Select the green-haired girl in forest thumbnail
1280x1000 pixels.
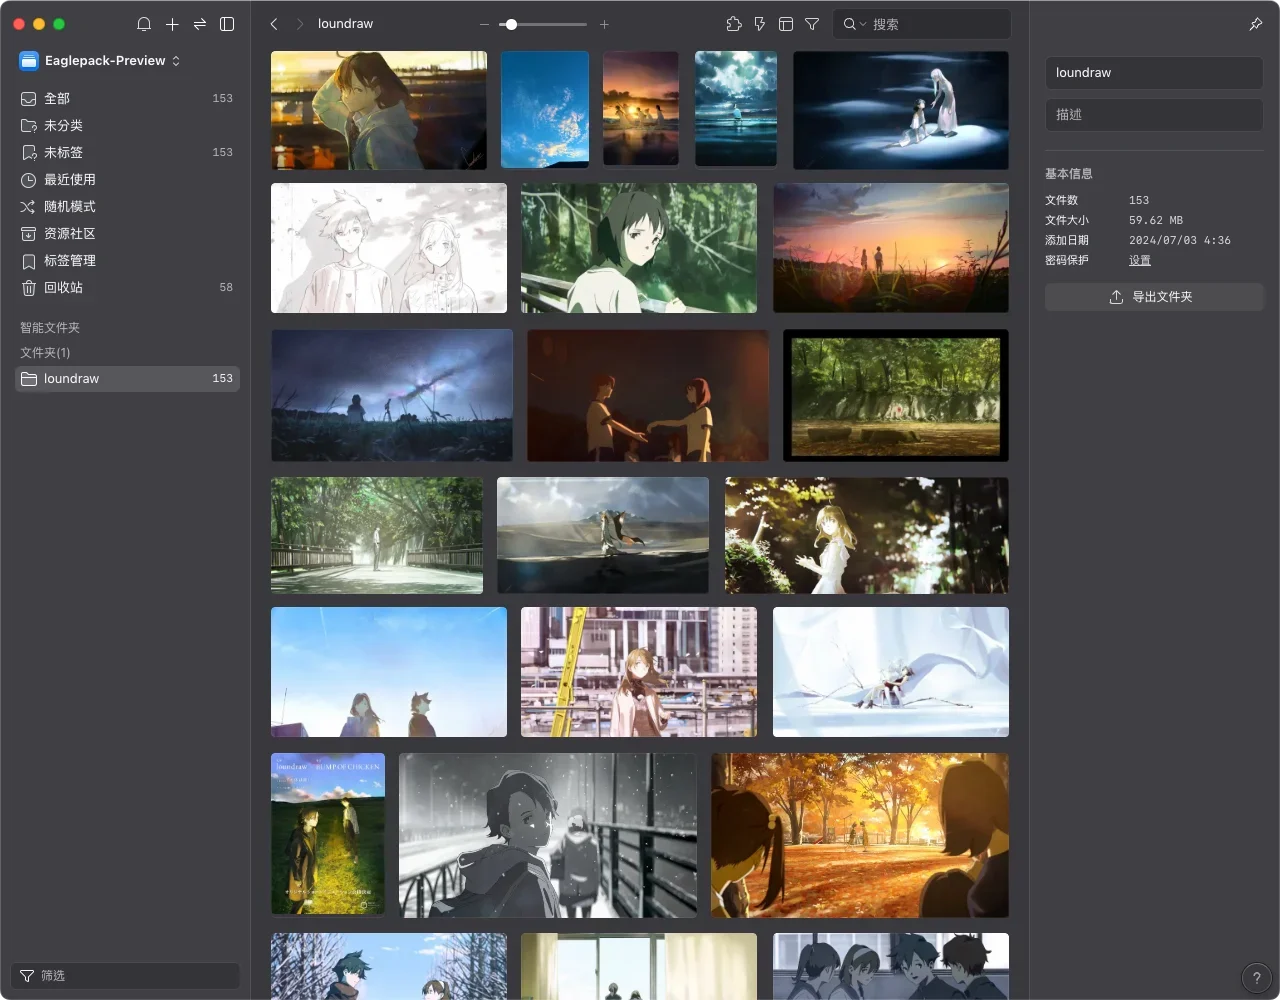point(639,248)
